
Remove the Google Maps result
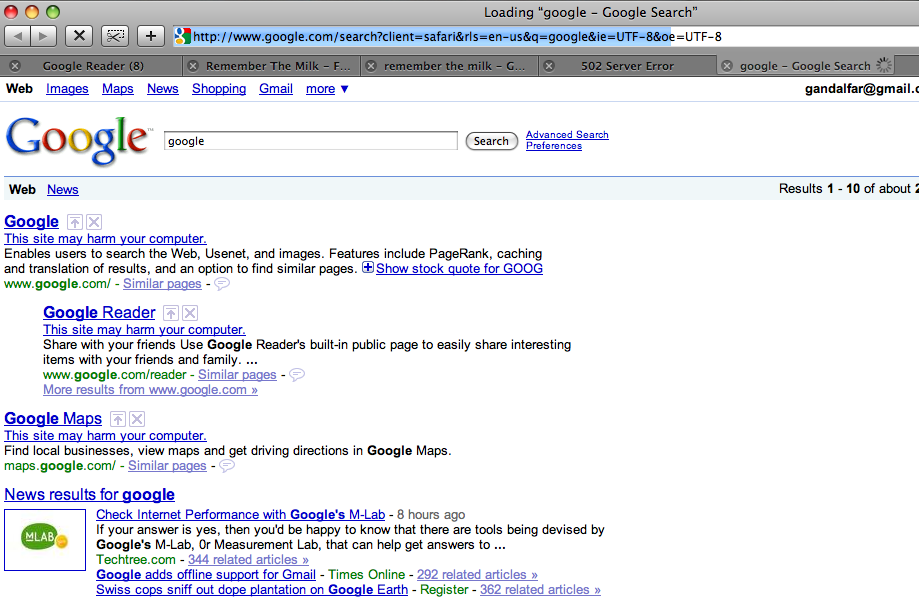coord(137,419)
